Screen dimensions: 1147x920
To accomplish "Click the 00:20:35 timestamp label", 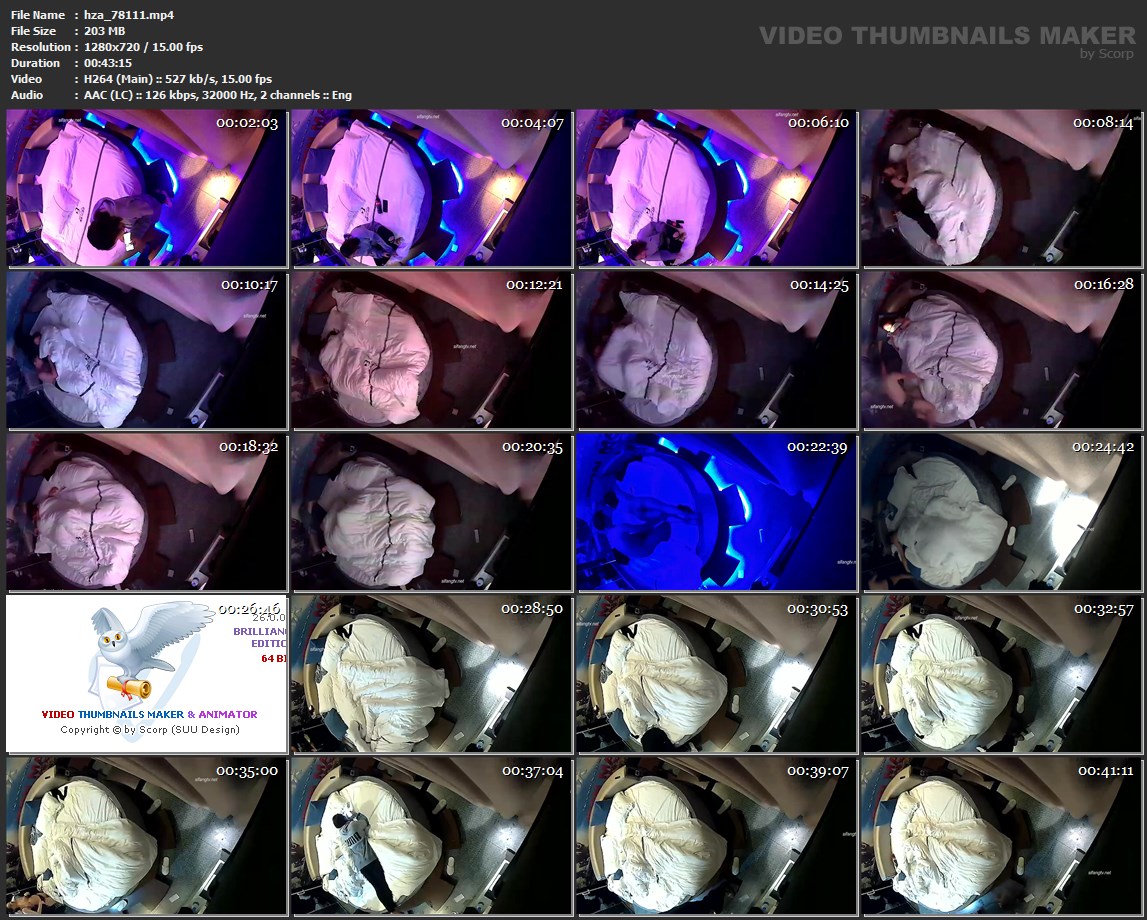I will click(532, 447).
